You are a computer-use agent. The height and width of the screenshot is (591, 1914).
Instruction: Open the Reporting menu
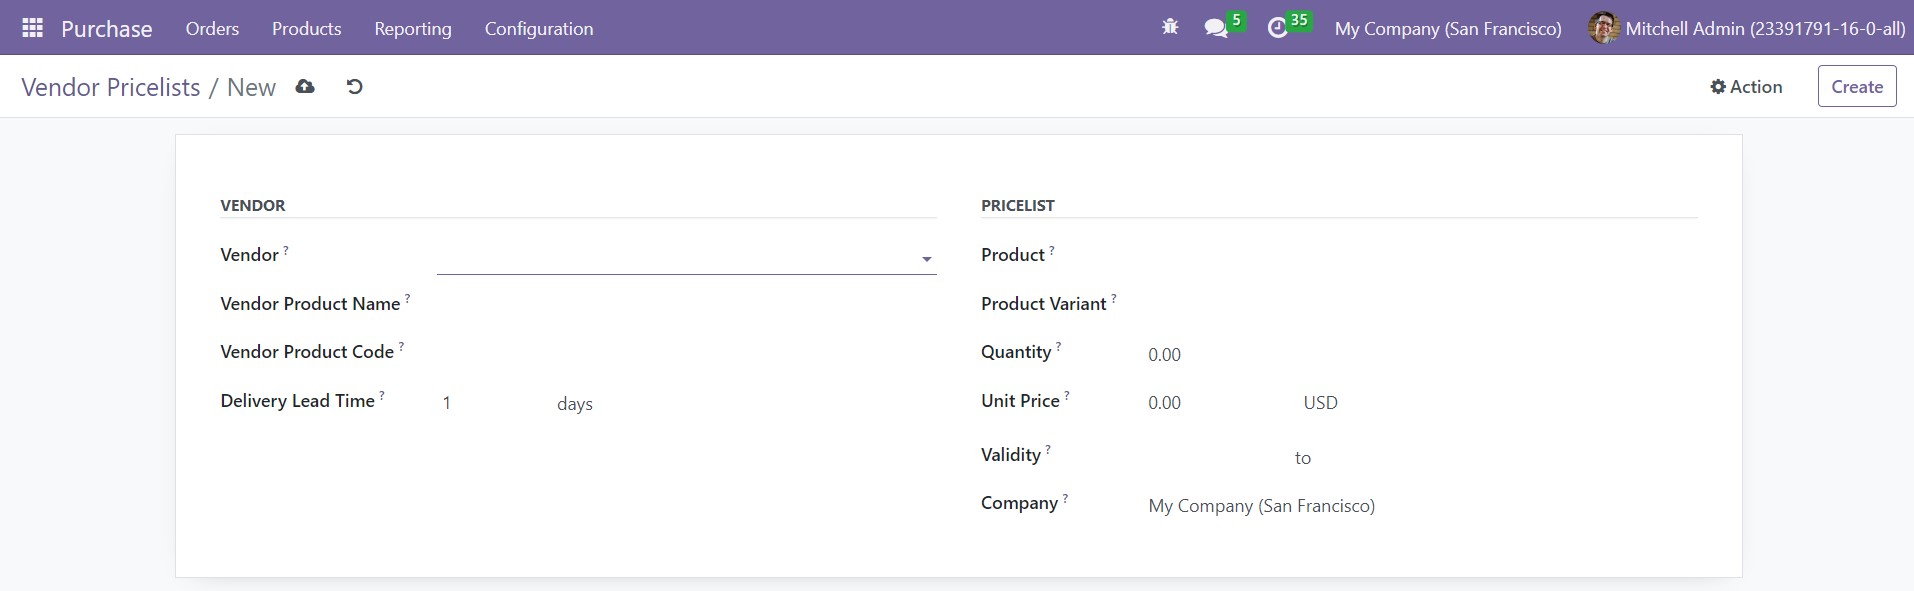tap(413, 28)
